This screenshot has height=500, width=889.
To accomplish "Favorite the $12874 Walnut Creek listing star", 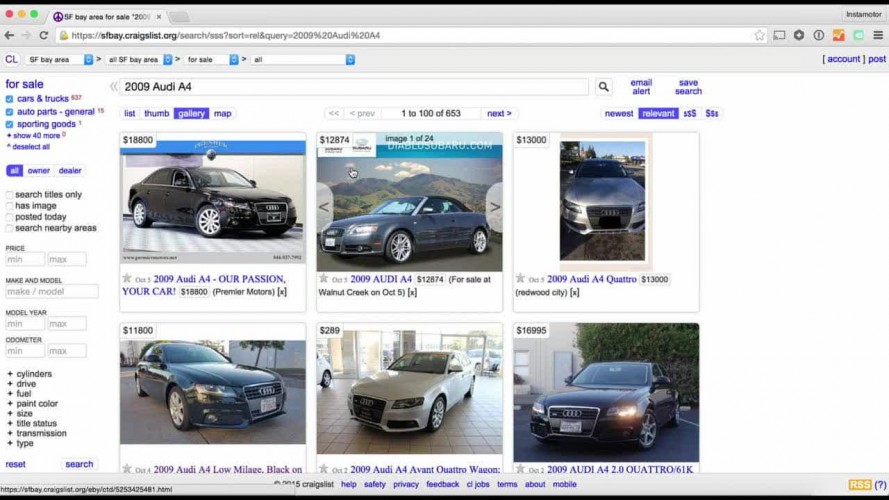I will [323, 278].
